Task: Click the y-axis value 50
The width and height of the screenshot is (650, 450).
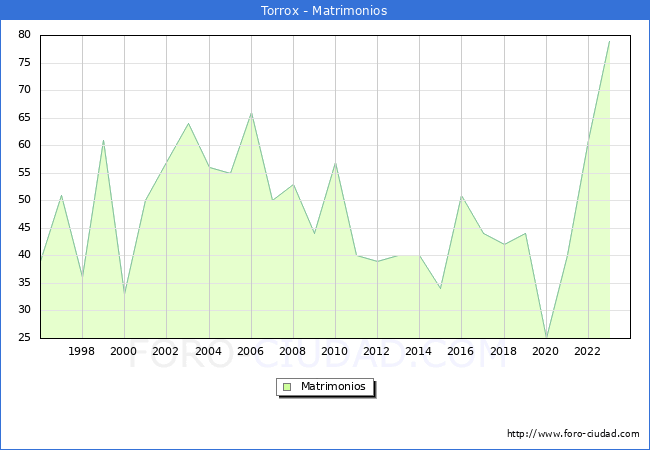Action: click(24, 200)
